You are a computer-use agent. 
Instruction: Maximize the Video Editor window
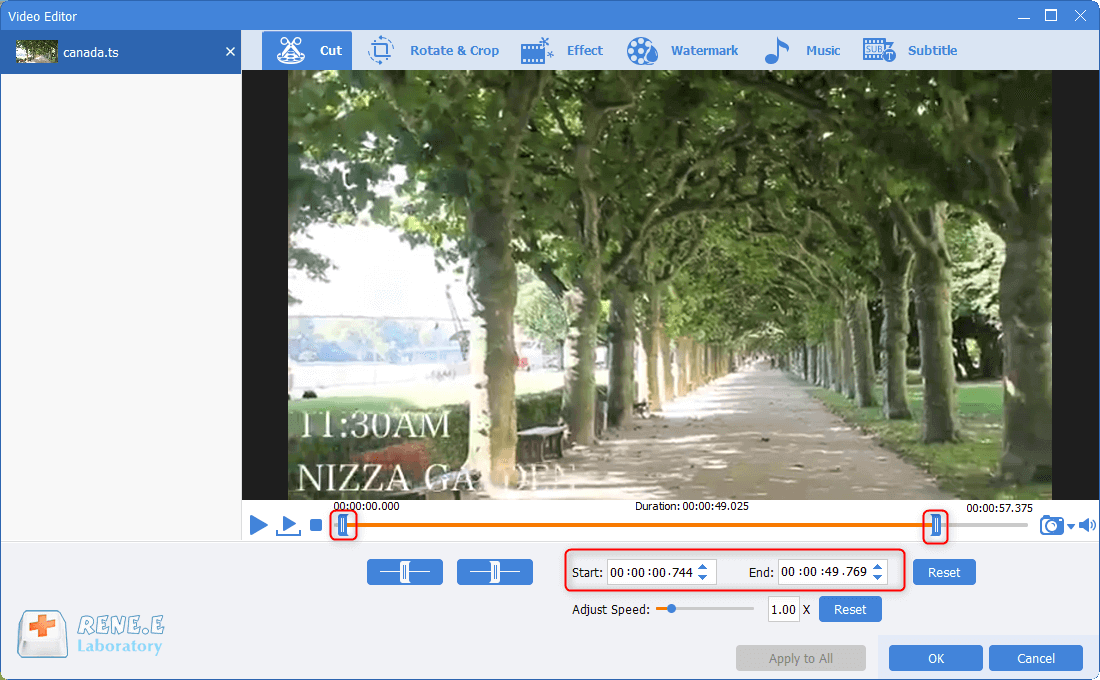(x=1050, y=15)
